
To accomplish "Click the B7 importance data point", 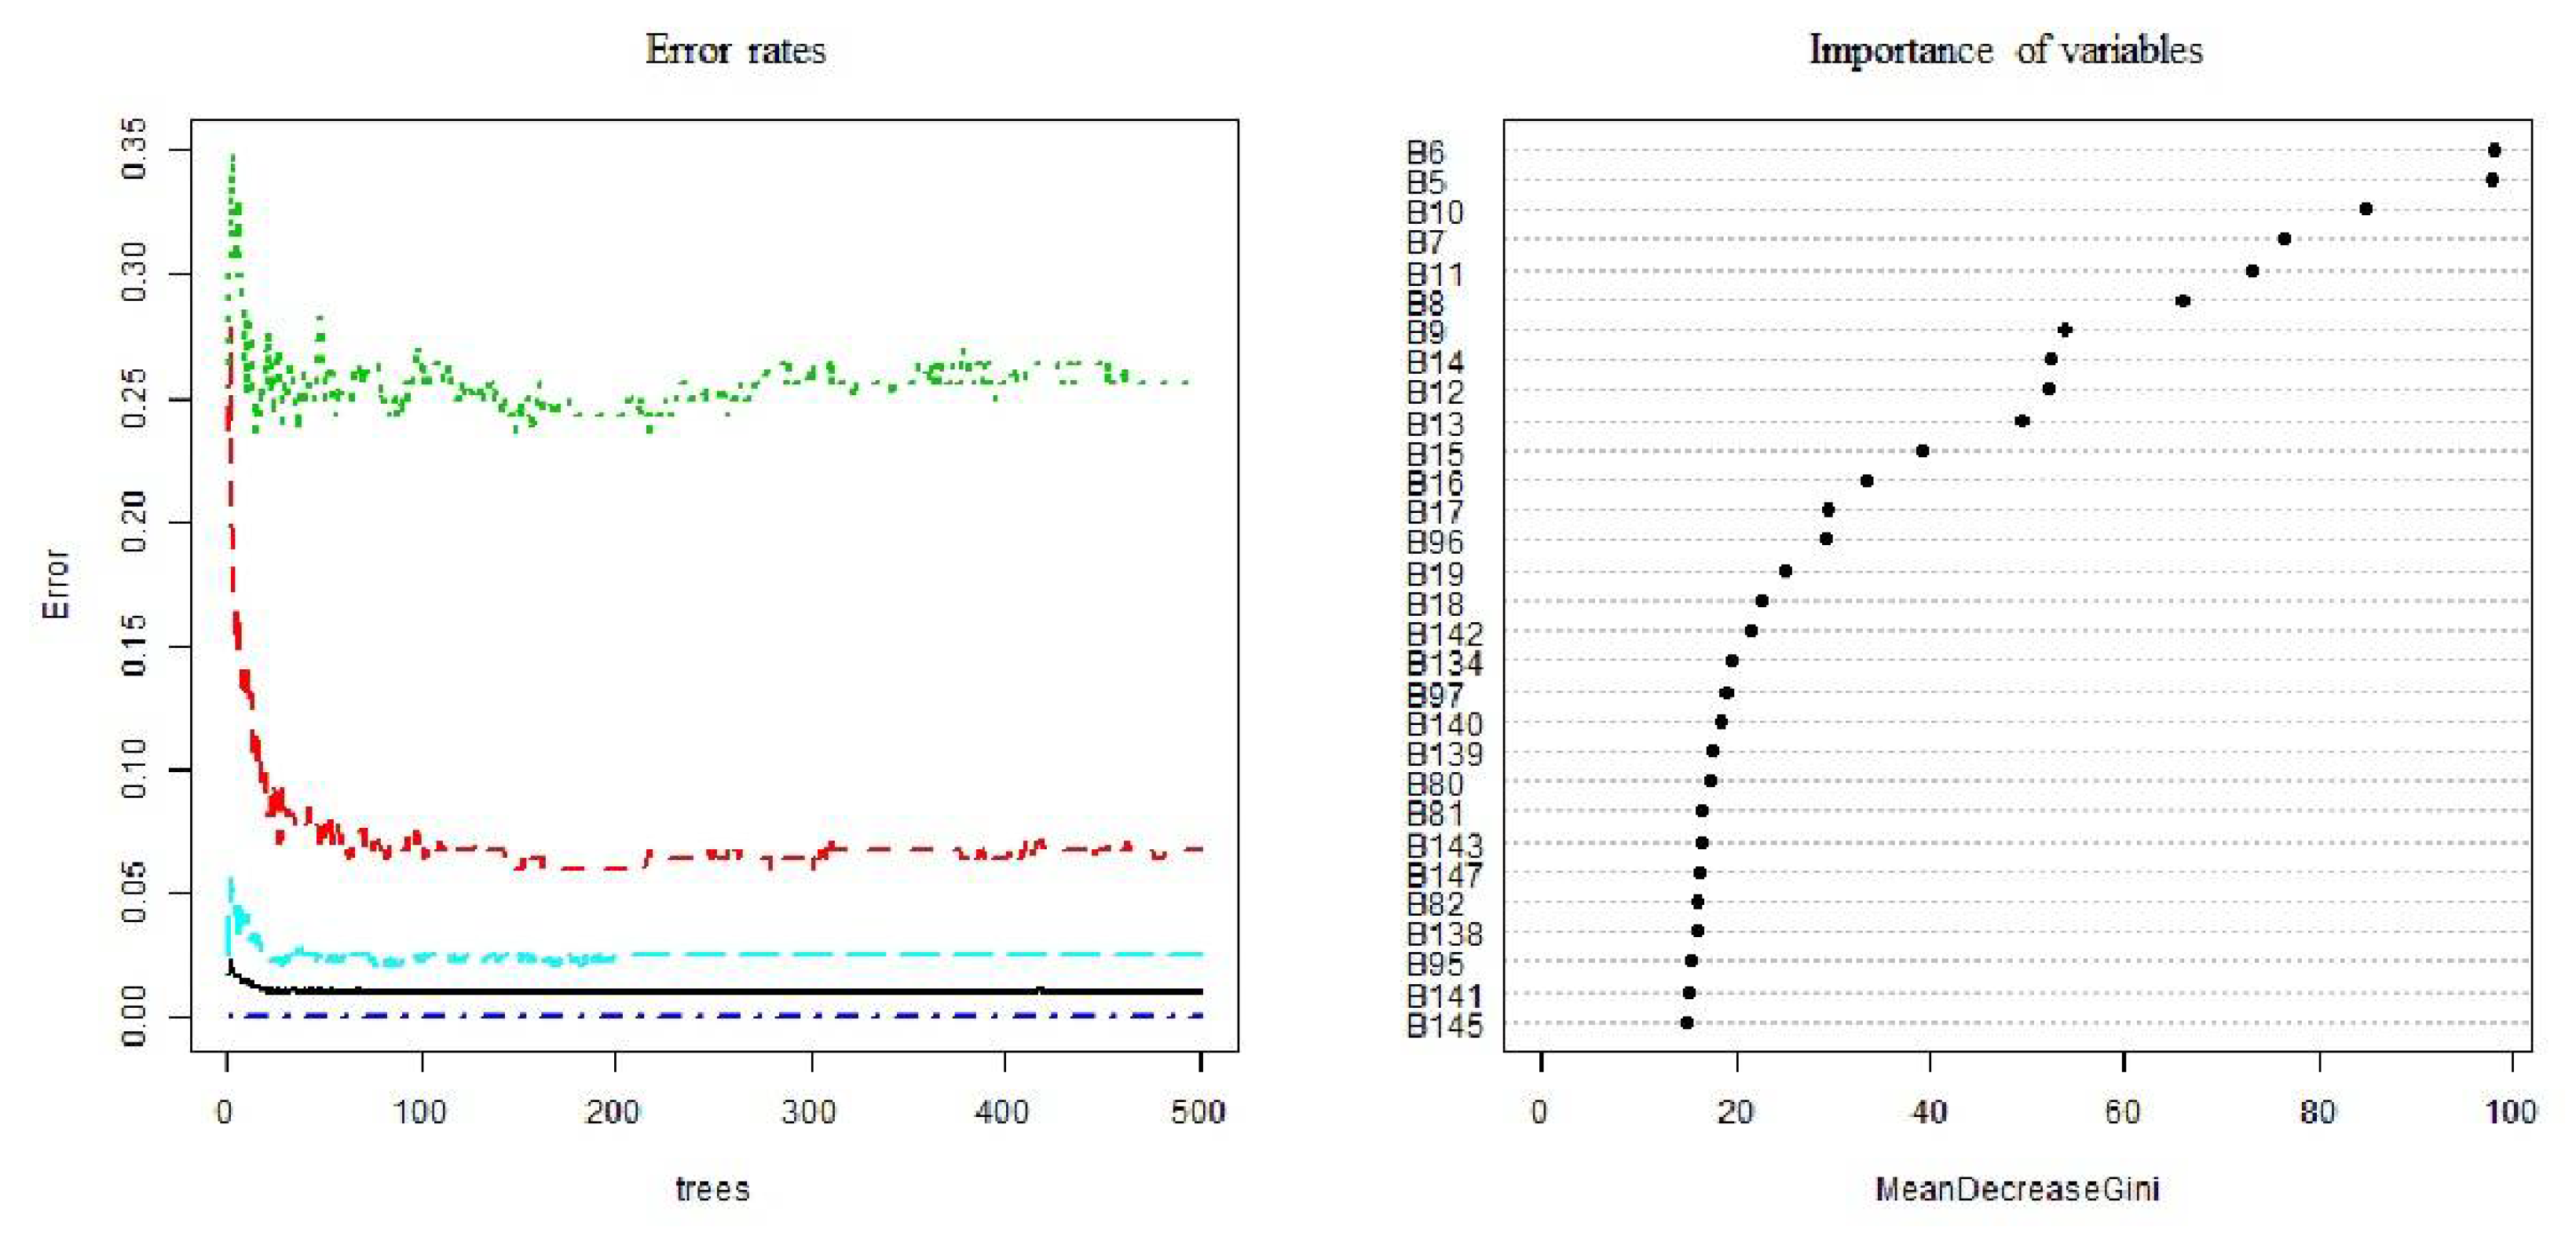I will point(2284,239).
